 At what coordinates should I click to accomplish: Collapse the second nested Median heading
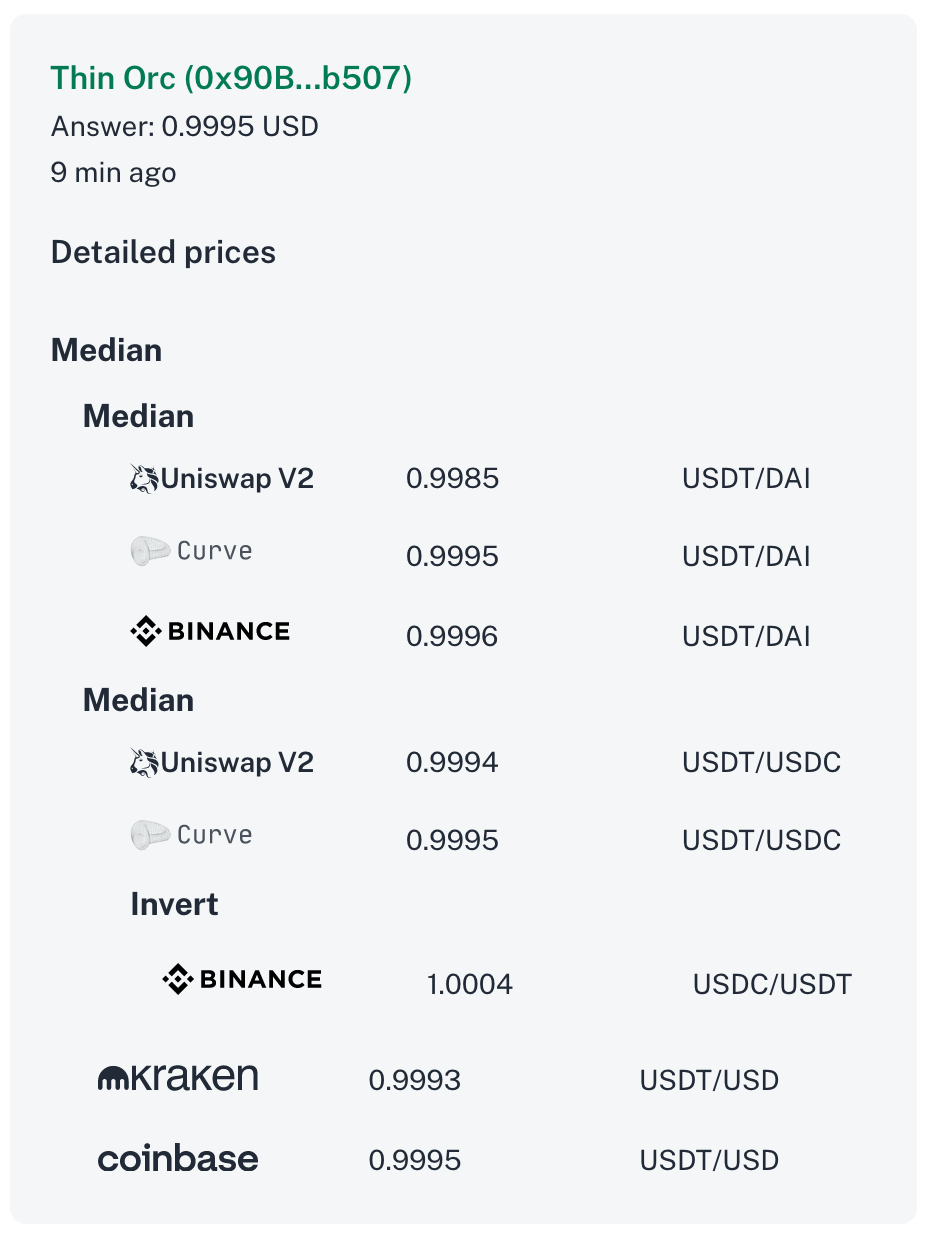click(138, 700)
